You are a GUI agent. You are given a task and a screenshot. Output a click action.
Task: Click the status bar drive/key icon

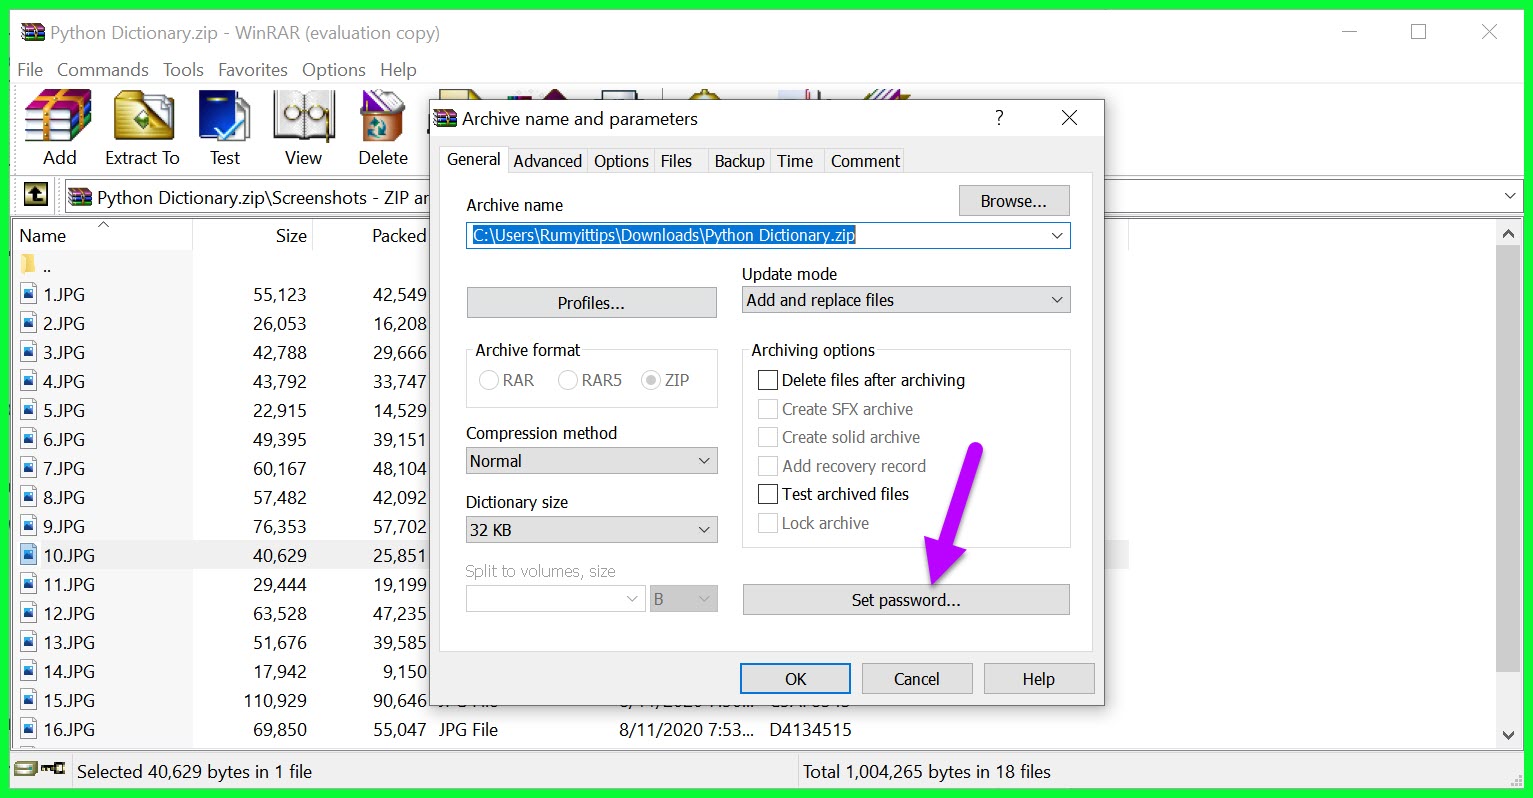[x=40, y=769]
